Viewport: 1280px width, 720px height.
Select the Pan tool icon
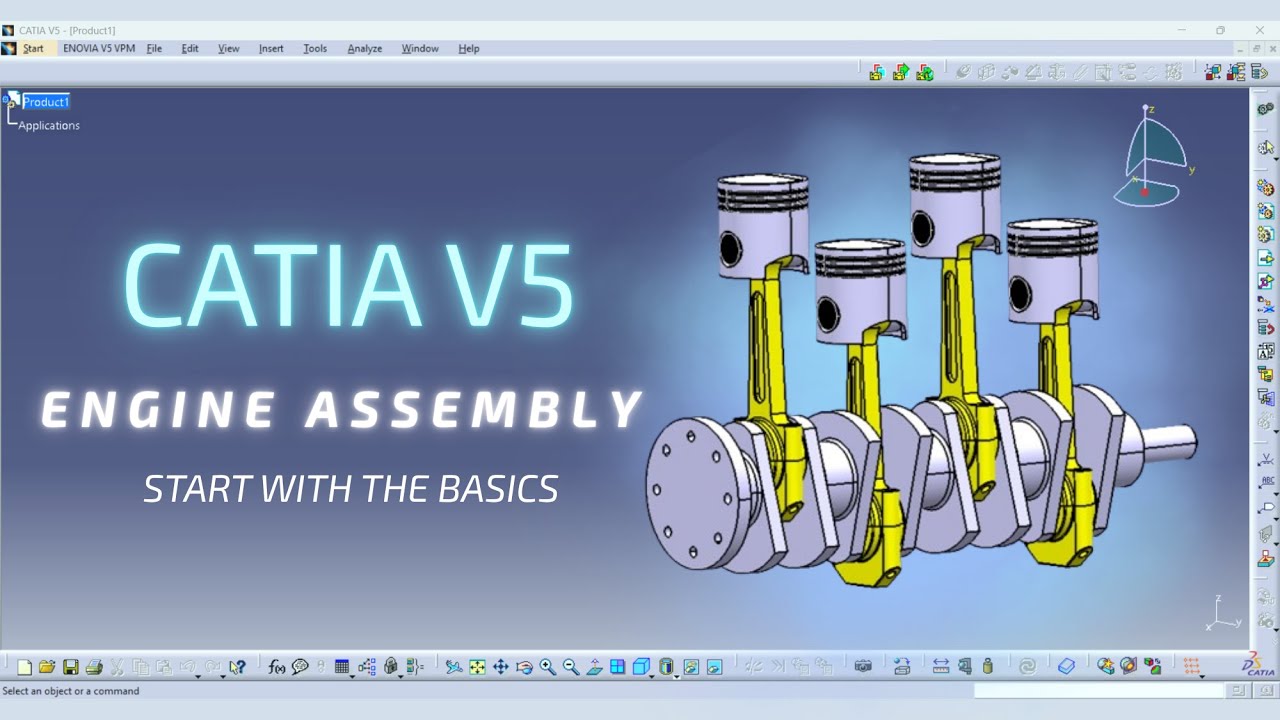click(x=501, y=667)
